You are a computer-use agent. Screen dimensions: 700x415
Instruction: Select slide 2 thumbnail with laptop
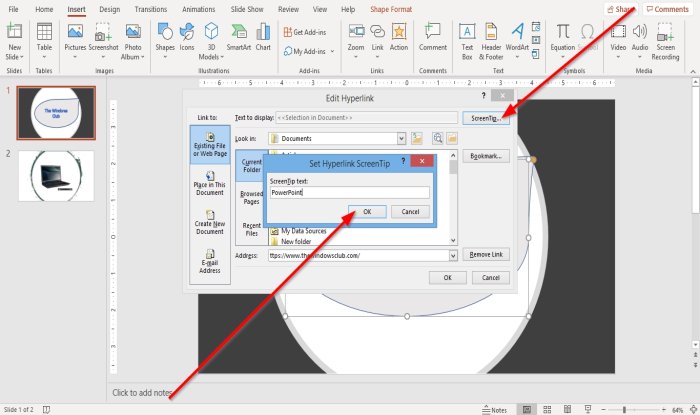coord(56,176)
